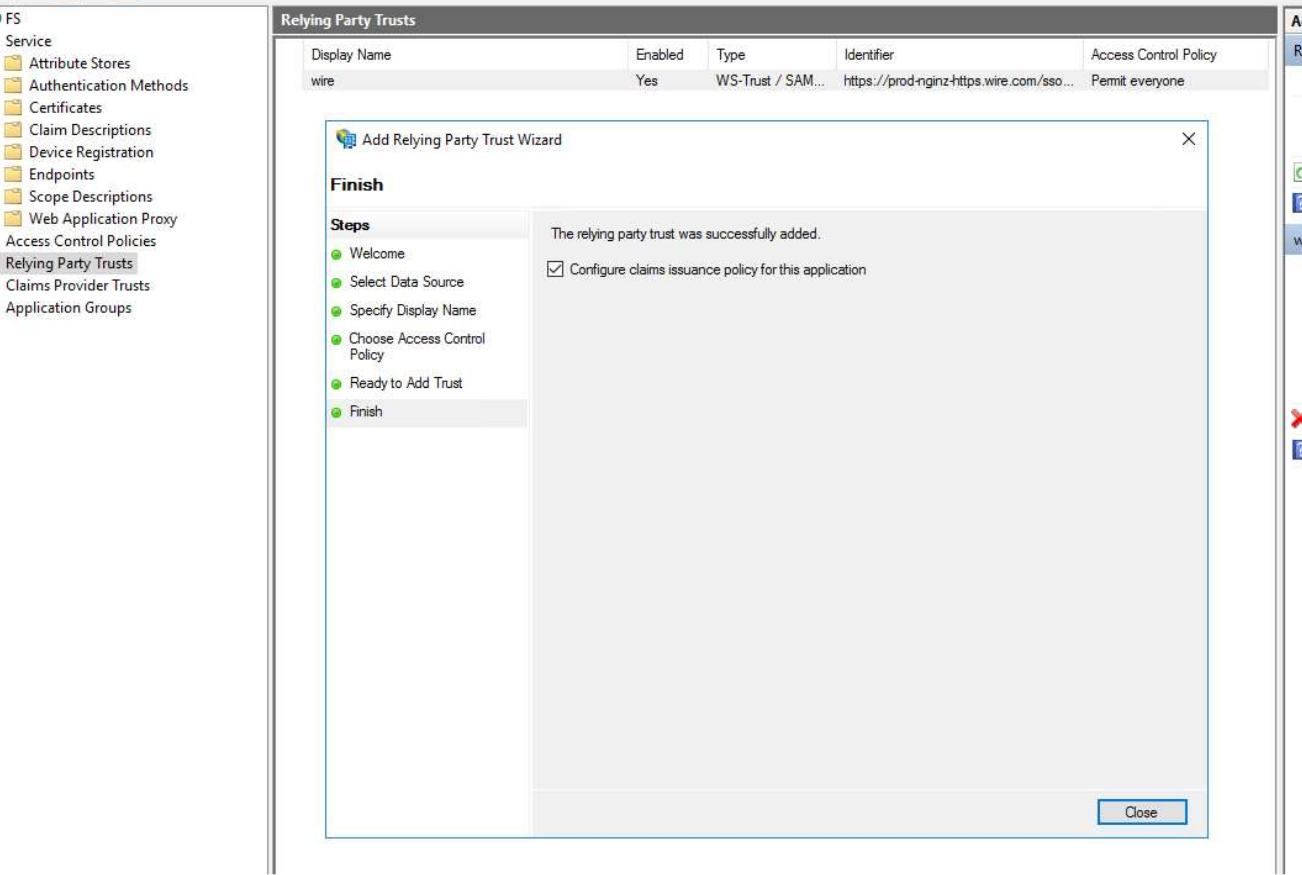Click the Authentication Methods folder icon
The image size is (1302, 875).
(13, 86)
